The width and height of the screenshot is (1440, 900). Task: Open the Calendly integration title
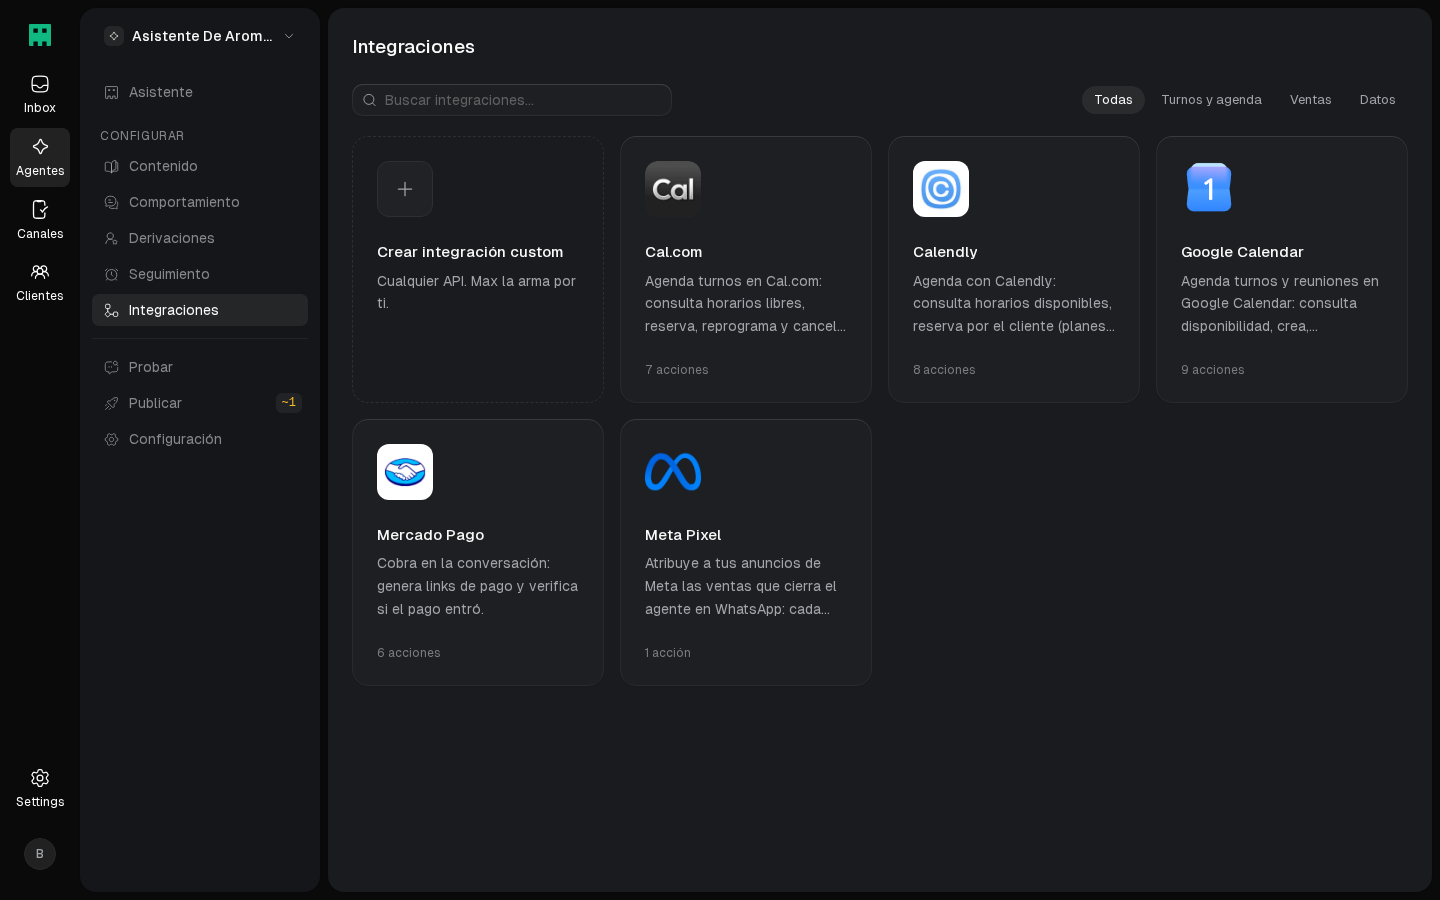point(945,252)
